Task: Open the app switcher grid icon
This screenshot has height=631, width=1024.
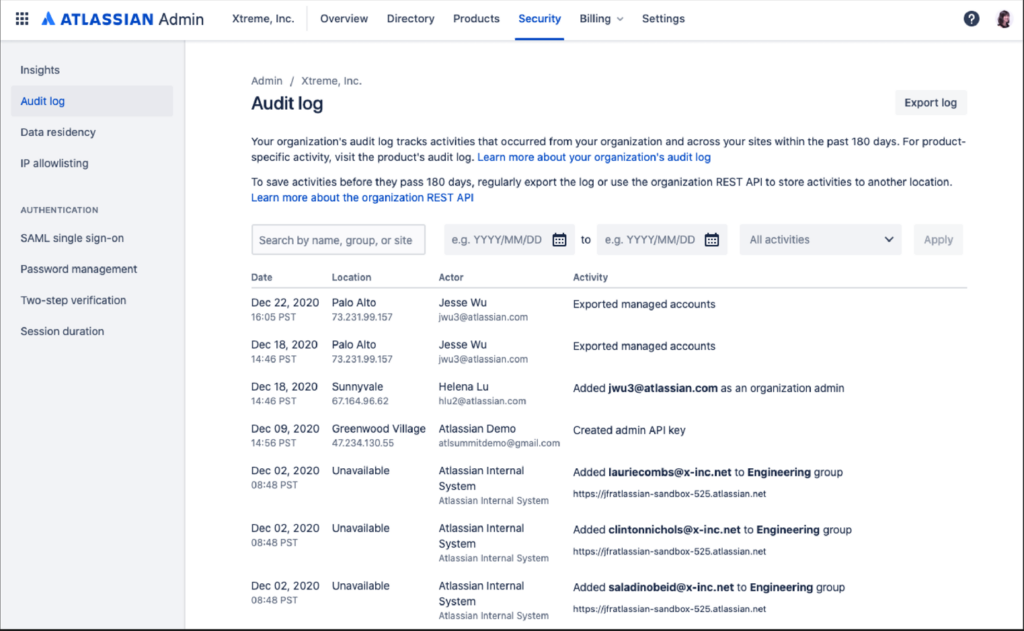Action: pos(21,18)
